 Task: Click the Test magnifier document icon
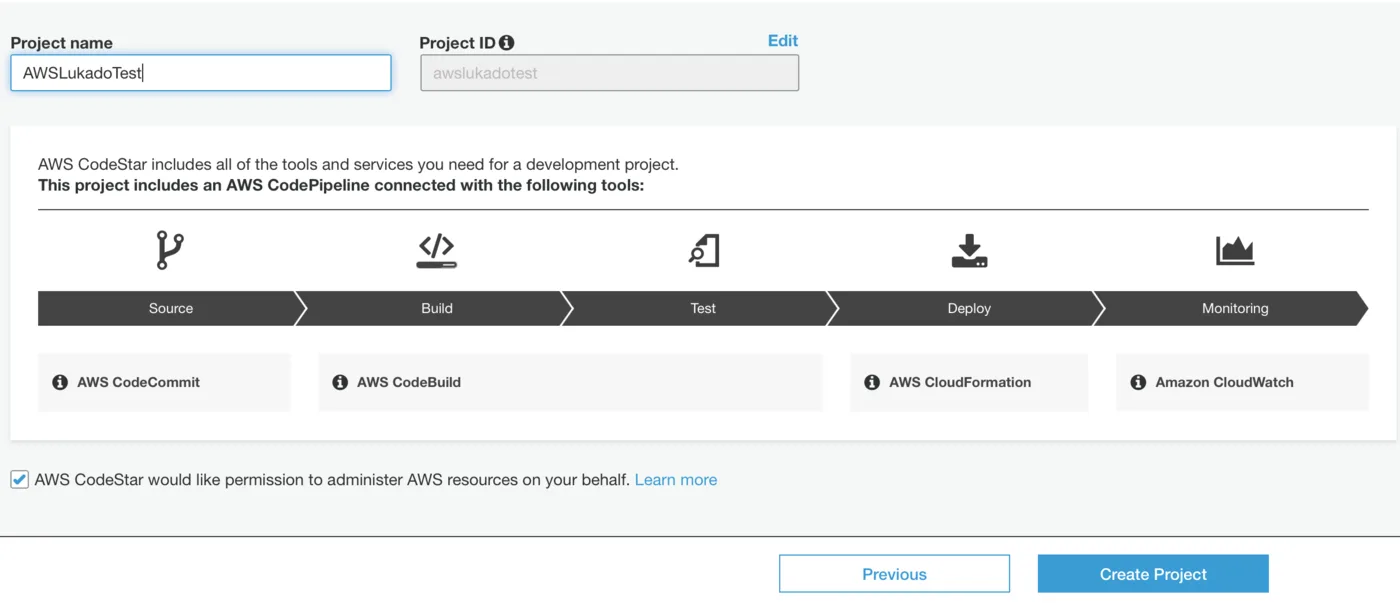pos(704,250)
